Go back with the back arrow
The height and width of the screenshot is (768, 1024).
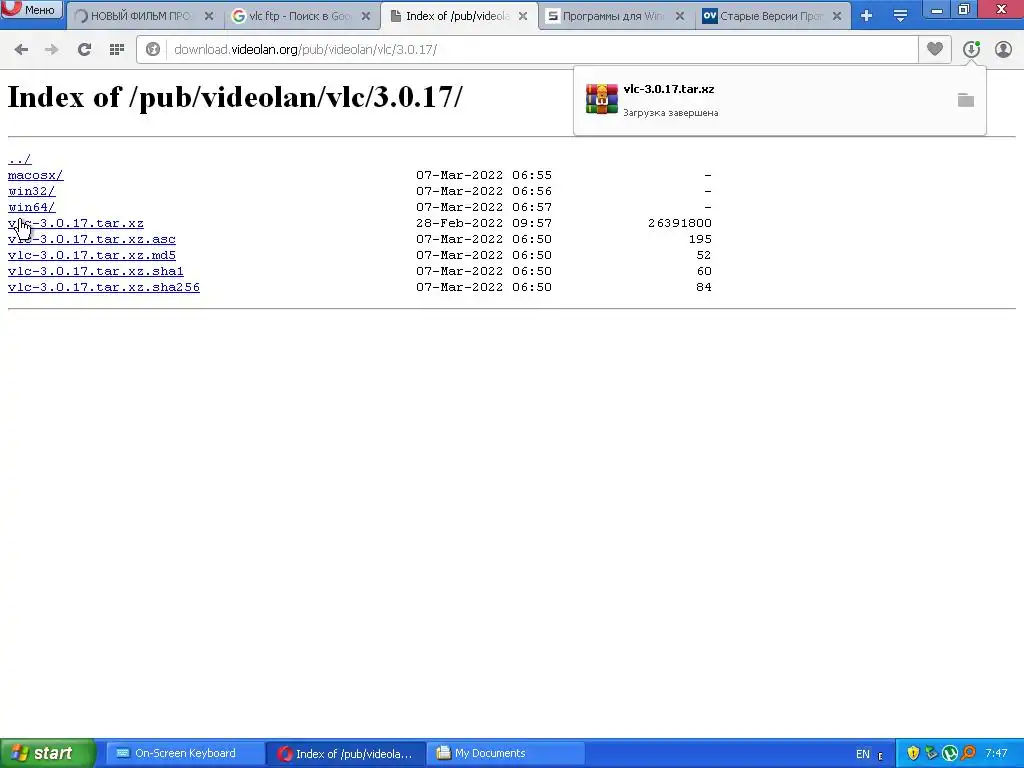(x=21, y=50)
